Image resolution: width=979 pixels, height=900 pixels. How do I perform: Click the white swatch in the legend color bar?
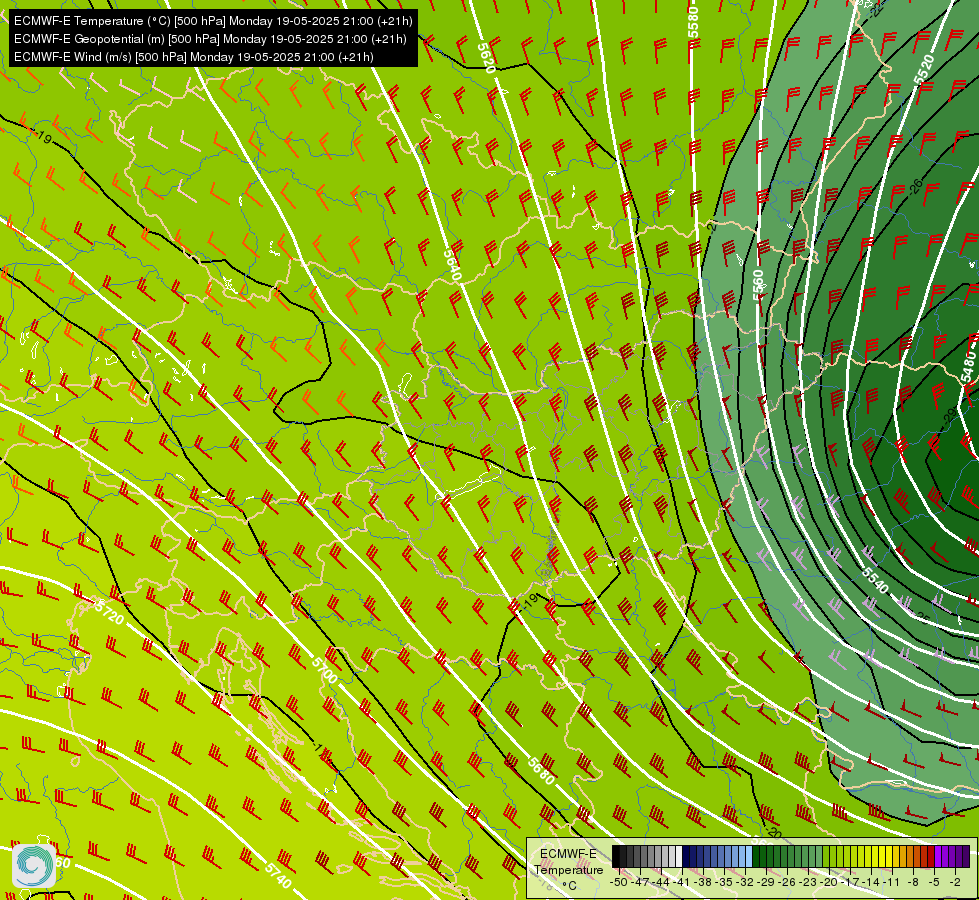[x=679, y=856]
